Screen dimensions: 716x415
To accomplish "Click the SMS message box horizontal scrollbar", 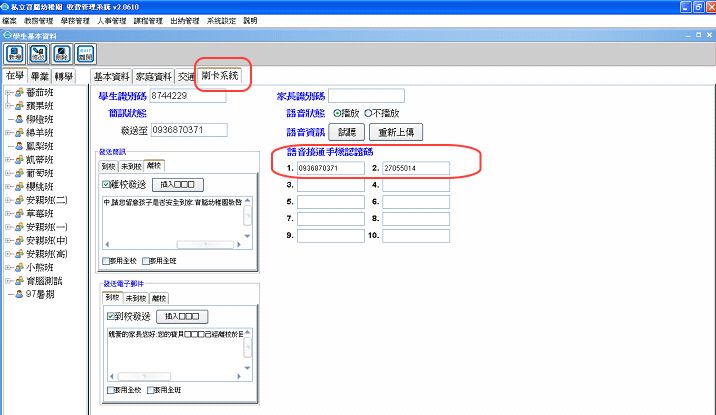I will 177,244.
